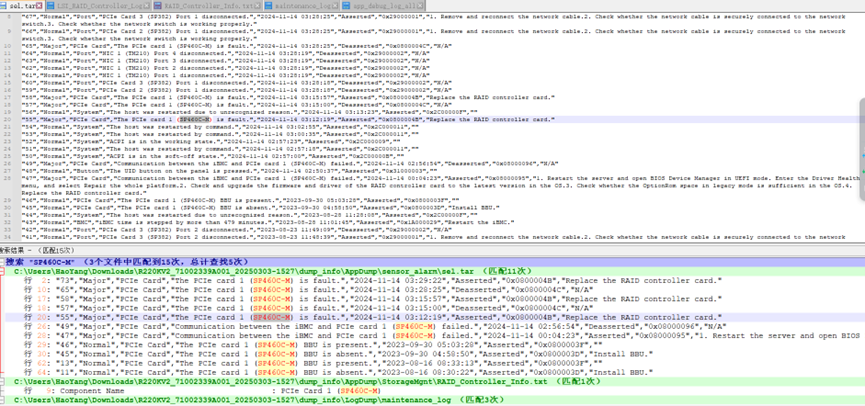Switch to the LSI_RAID_Controller_Log tab

(100, 6)
